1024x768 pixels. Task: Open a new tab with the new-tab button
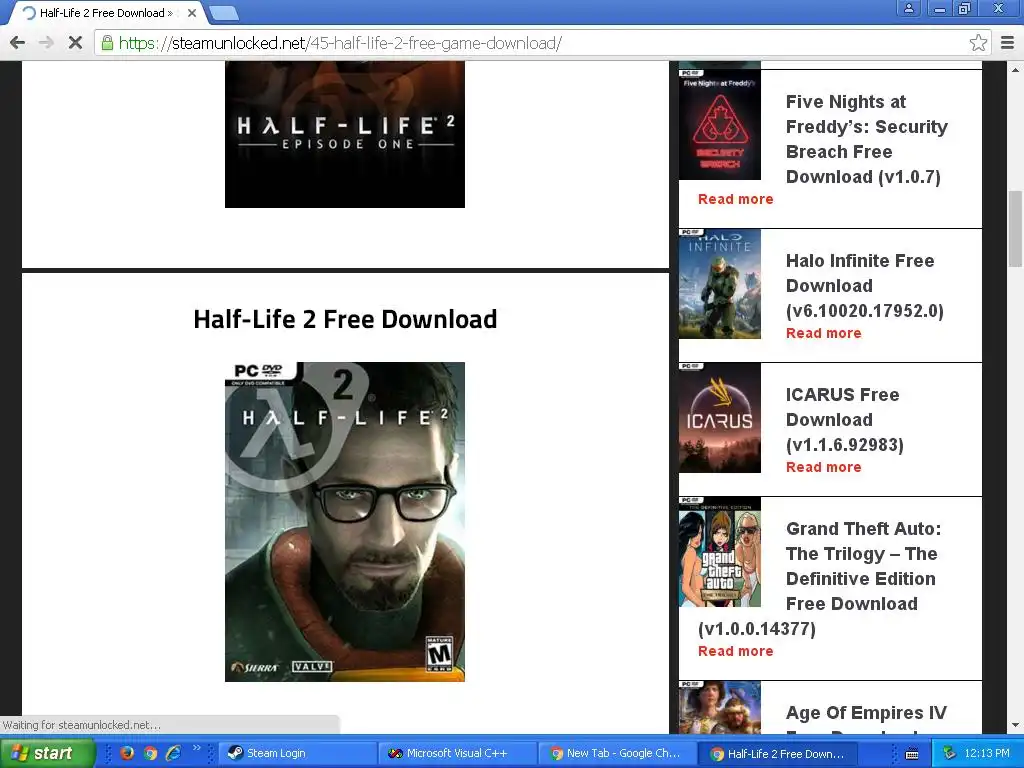click(224, 13)
